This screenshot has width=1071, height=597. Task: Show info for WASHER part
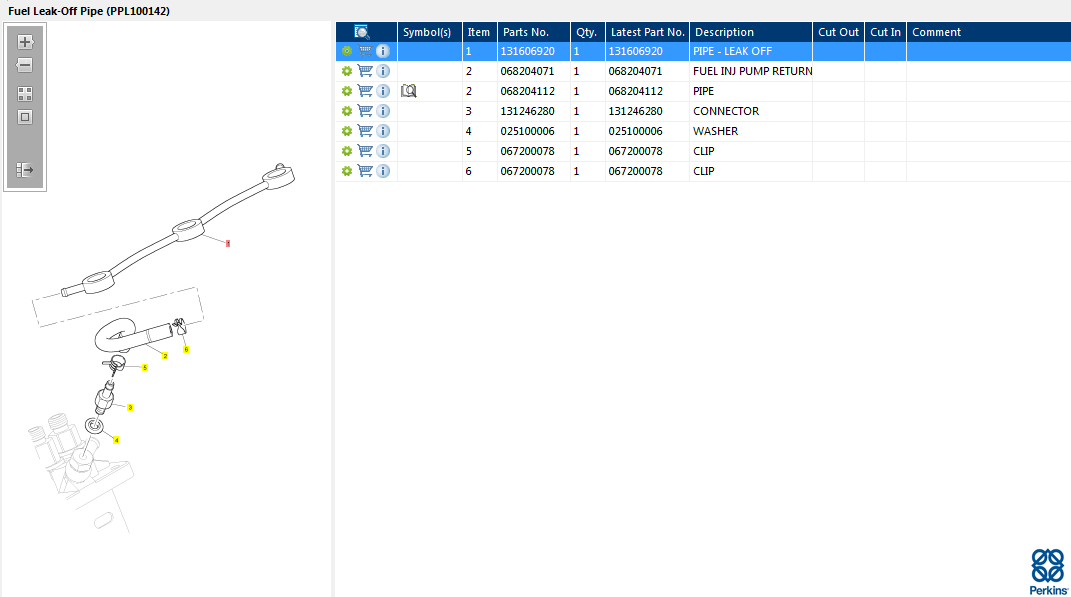pos(383,131)
